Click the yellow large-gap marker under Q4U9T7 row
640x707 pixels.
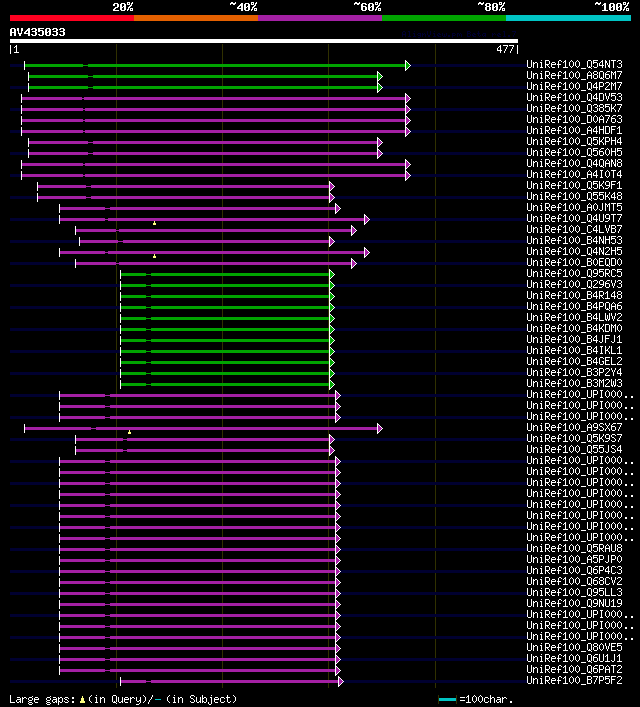(x=154, y=223)
